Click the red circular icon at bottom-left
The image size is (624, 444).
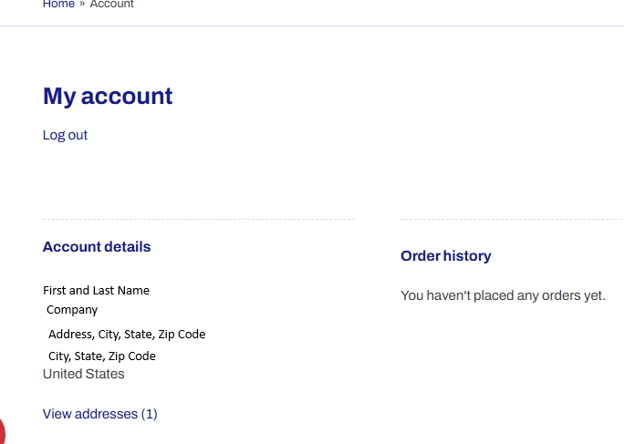tap(4, 432)
